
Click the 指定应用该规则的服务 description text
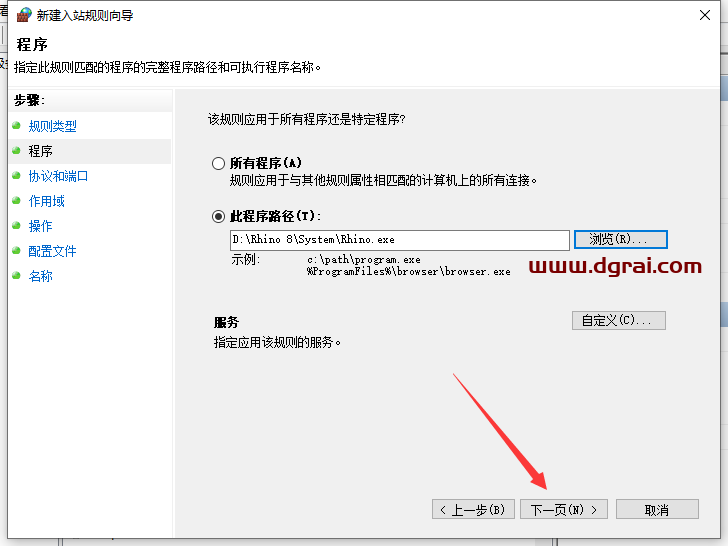click(277, 343)
